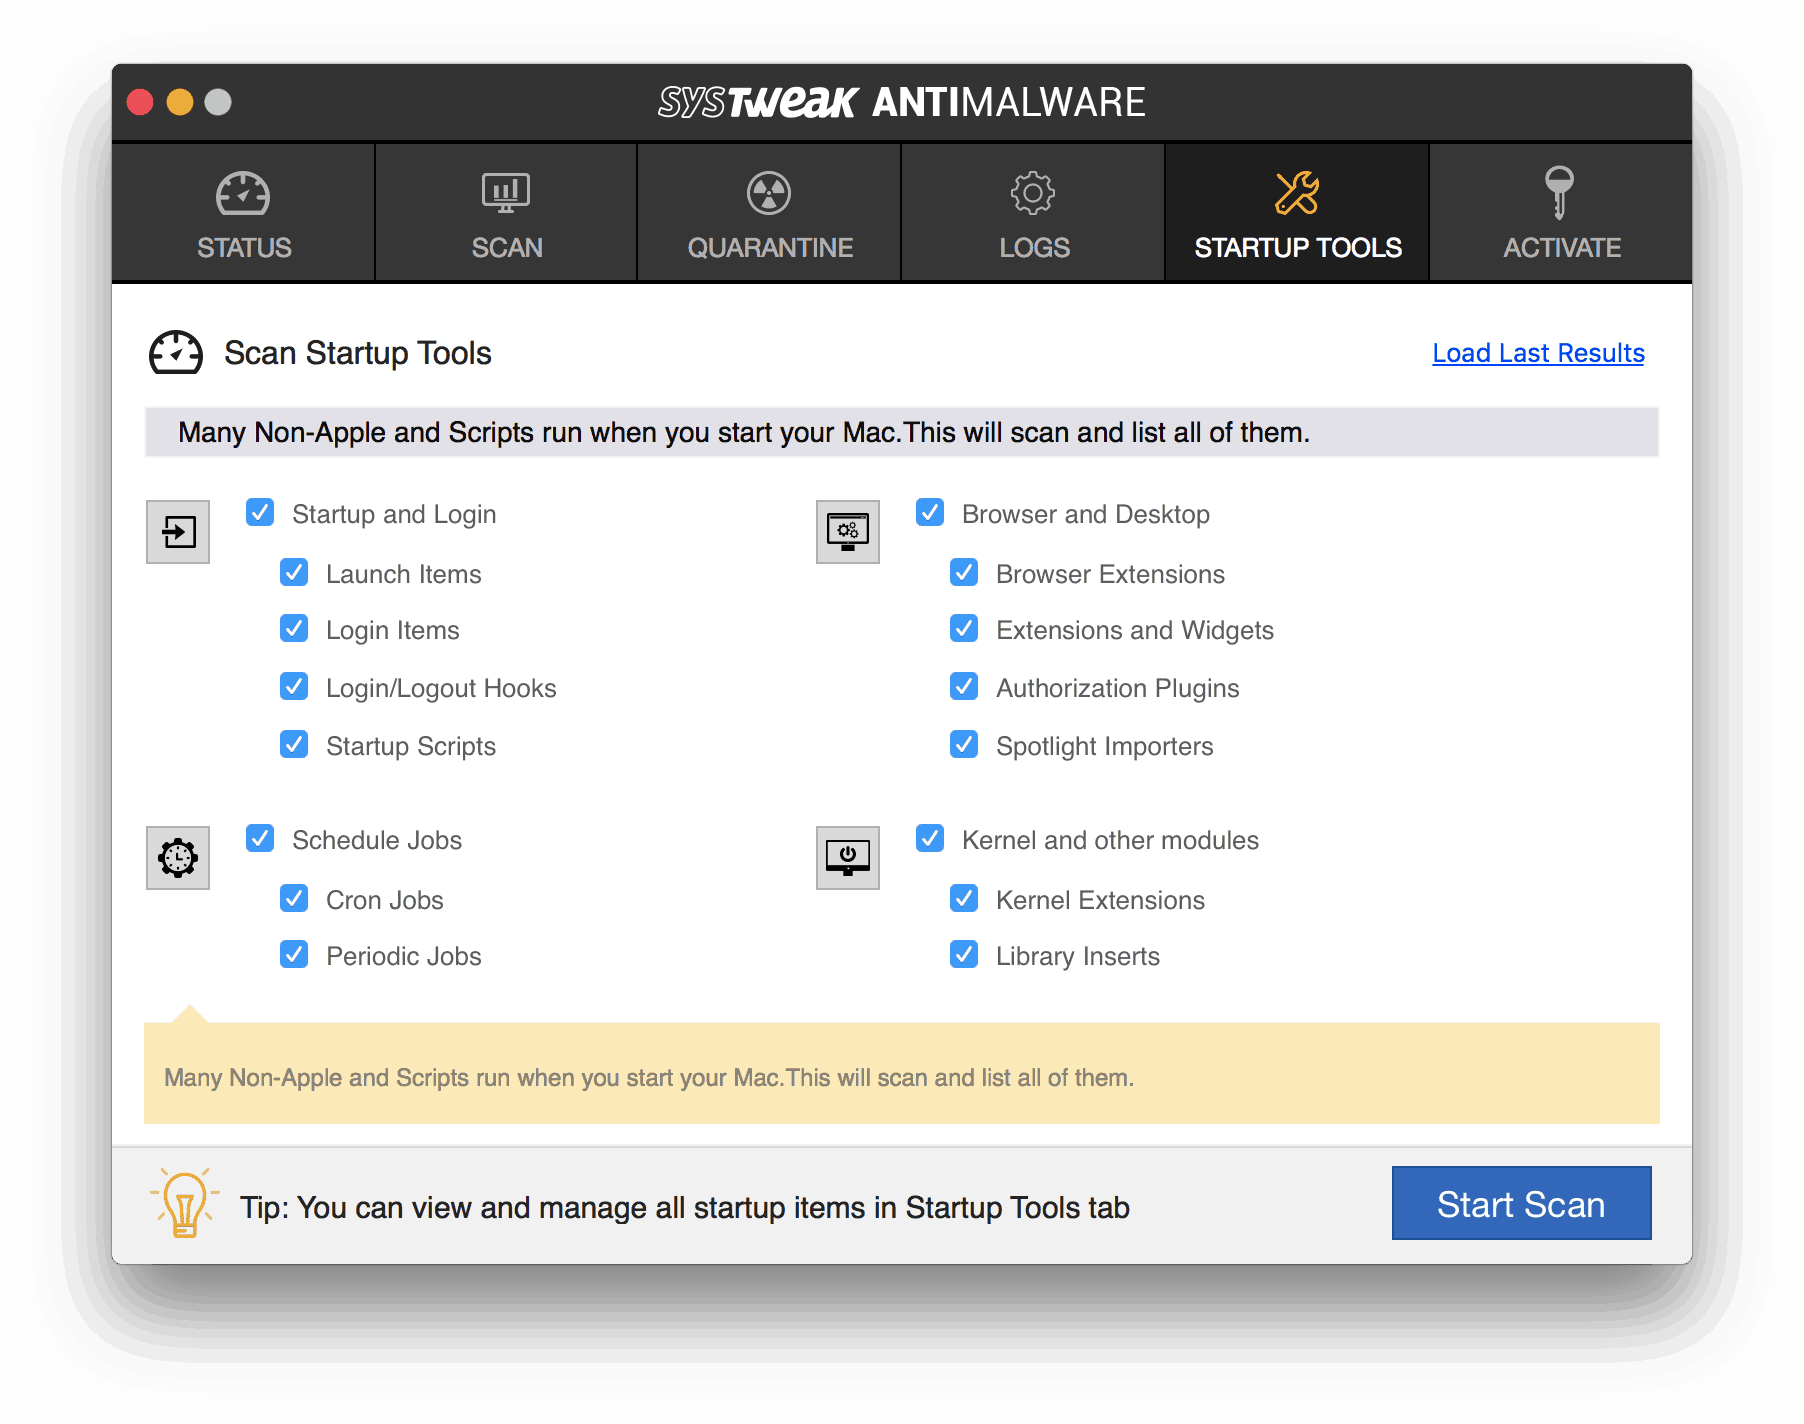Click the Scan monitor icon

[x=506, y=193]
